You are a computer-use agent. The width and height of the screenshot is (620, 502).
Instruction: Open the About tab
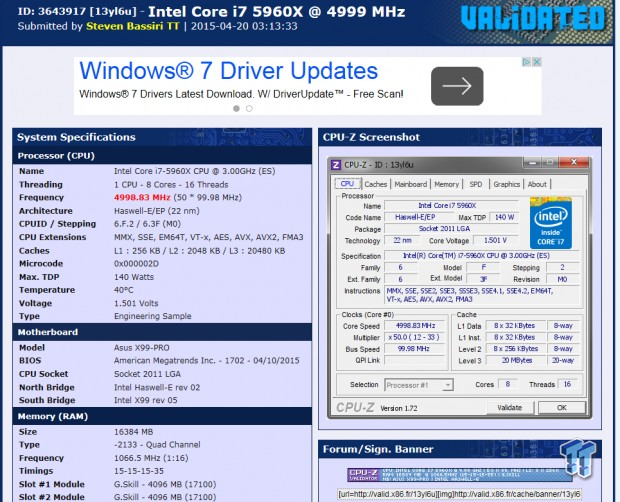[537, 184]
